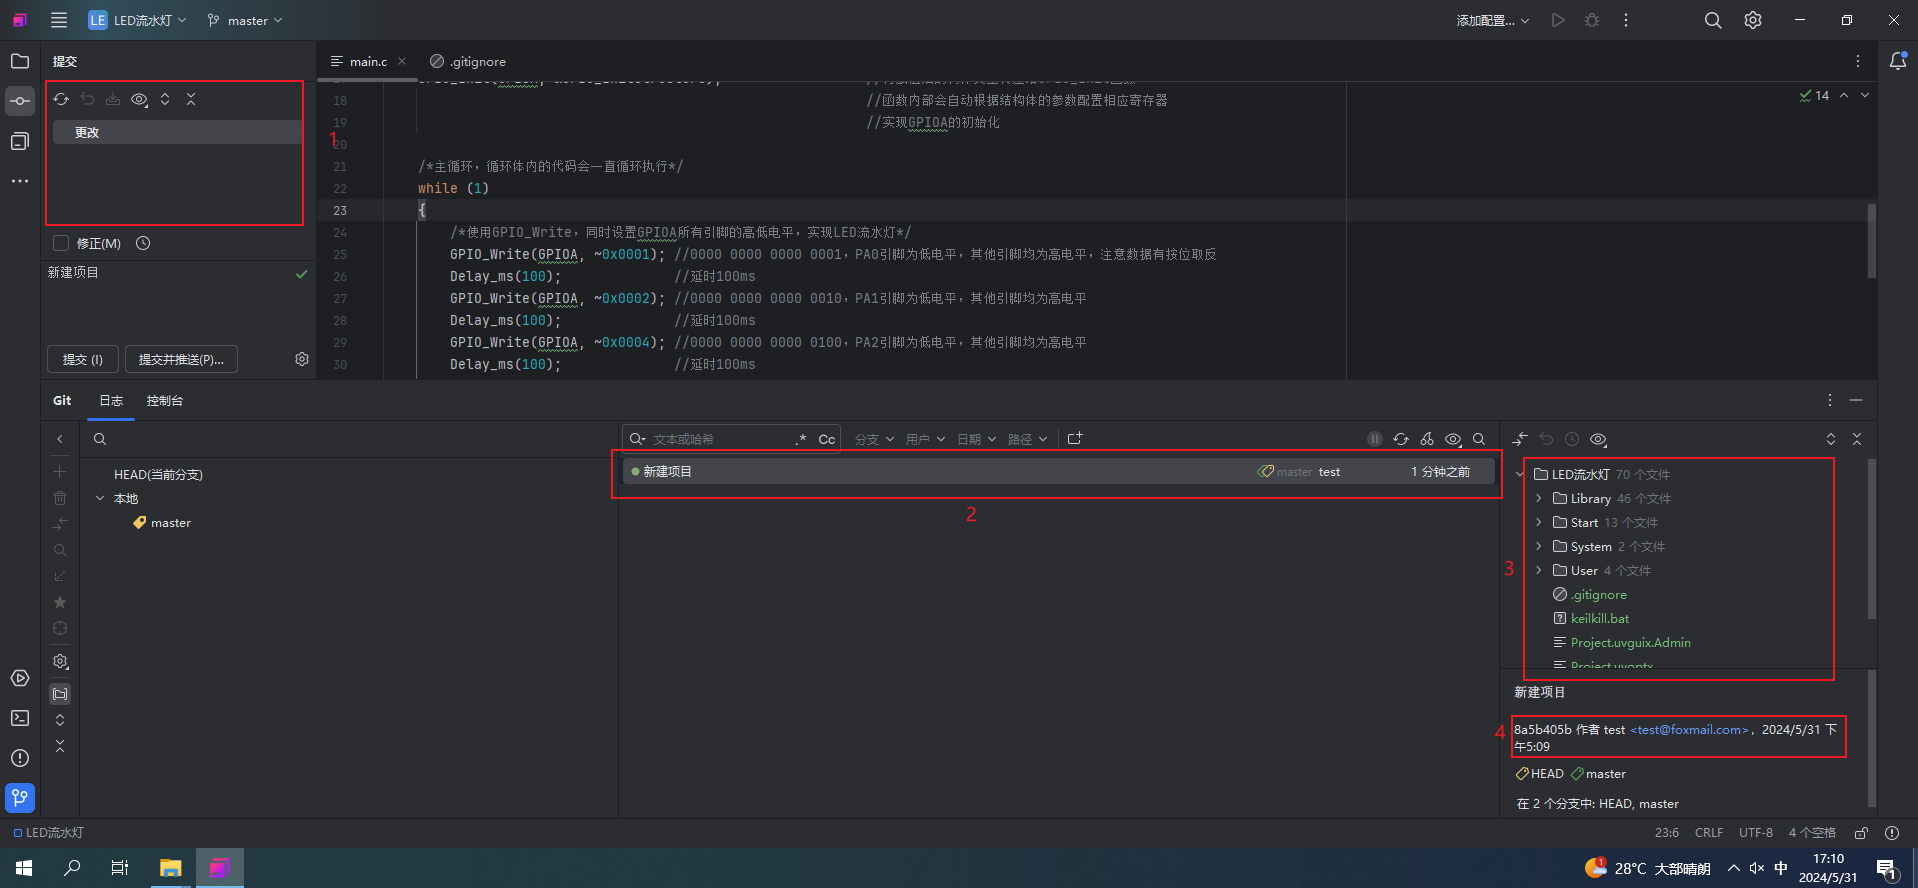Toggle match case Cc in log search
Viewport: 1918px width, 888px height.
[x=826, y=439]
